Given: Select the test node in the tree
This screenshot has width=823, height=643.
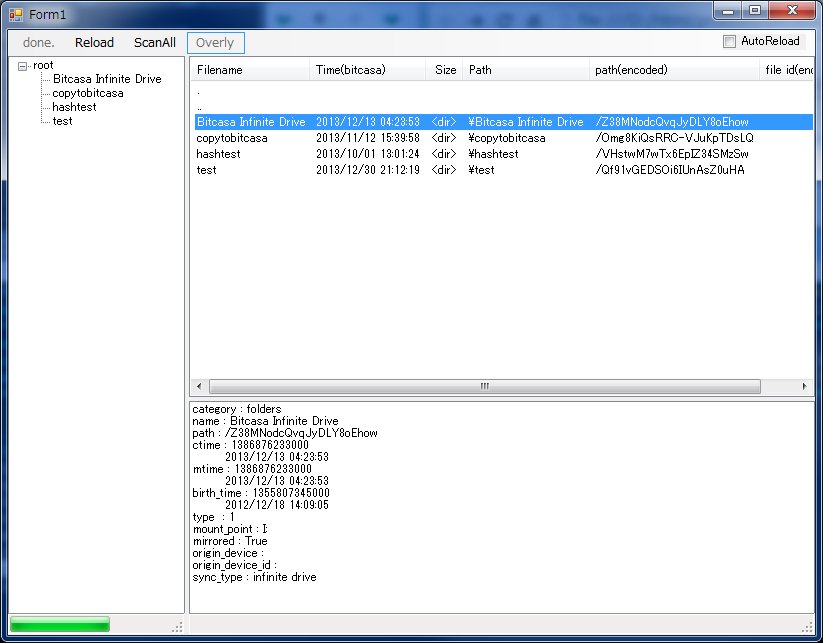Looking at the screenshot, I should tap(62, 121).
